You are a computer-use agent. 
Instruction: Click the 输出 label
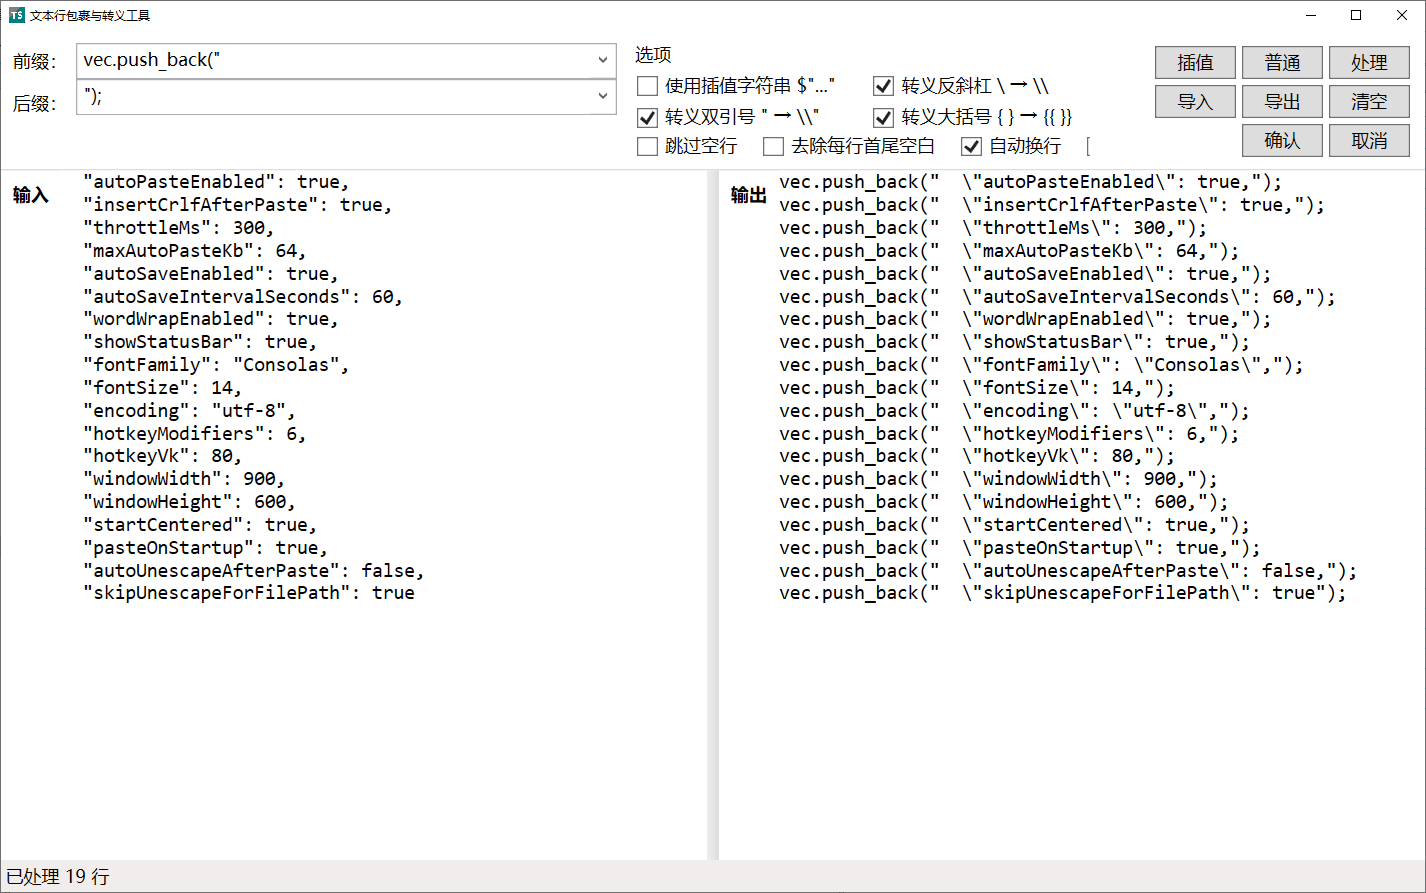point(748,195)
